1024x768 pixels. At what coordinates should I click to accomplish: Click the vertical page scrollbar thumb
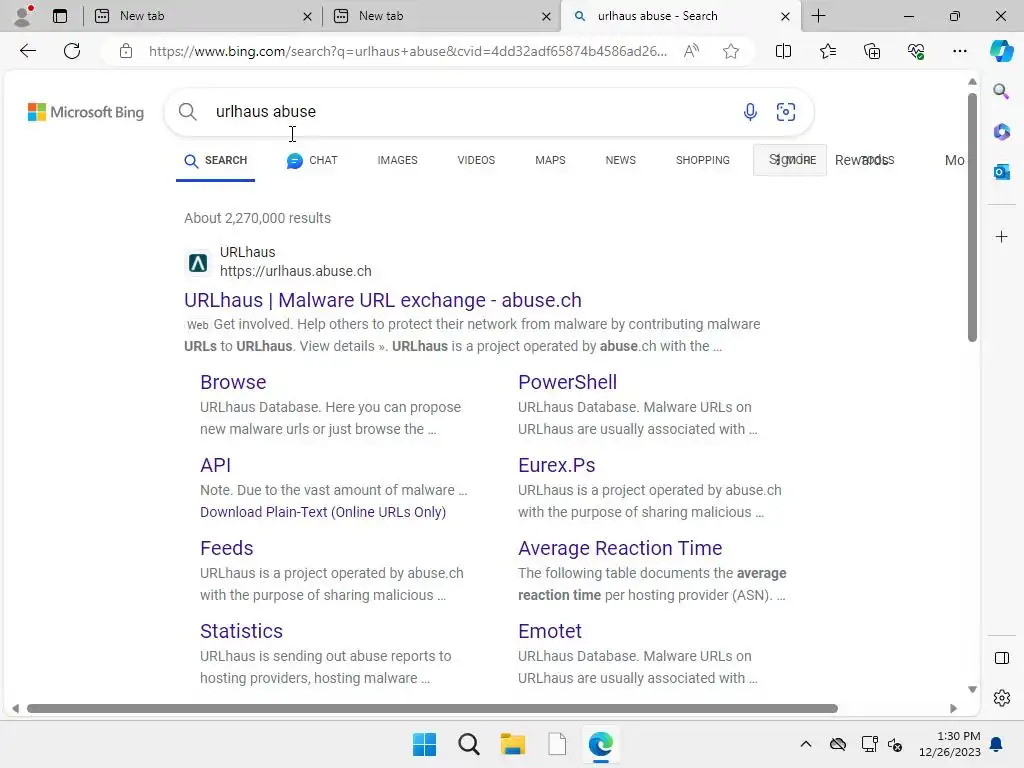coord(972,217)
